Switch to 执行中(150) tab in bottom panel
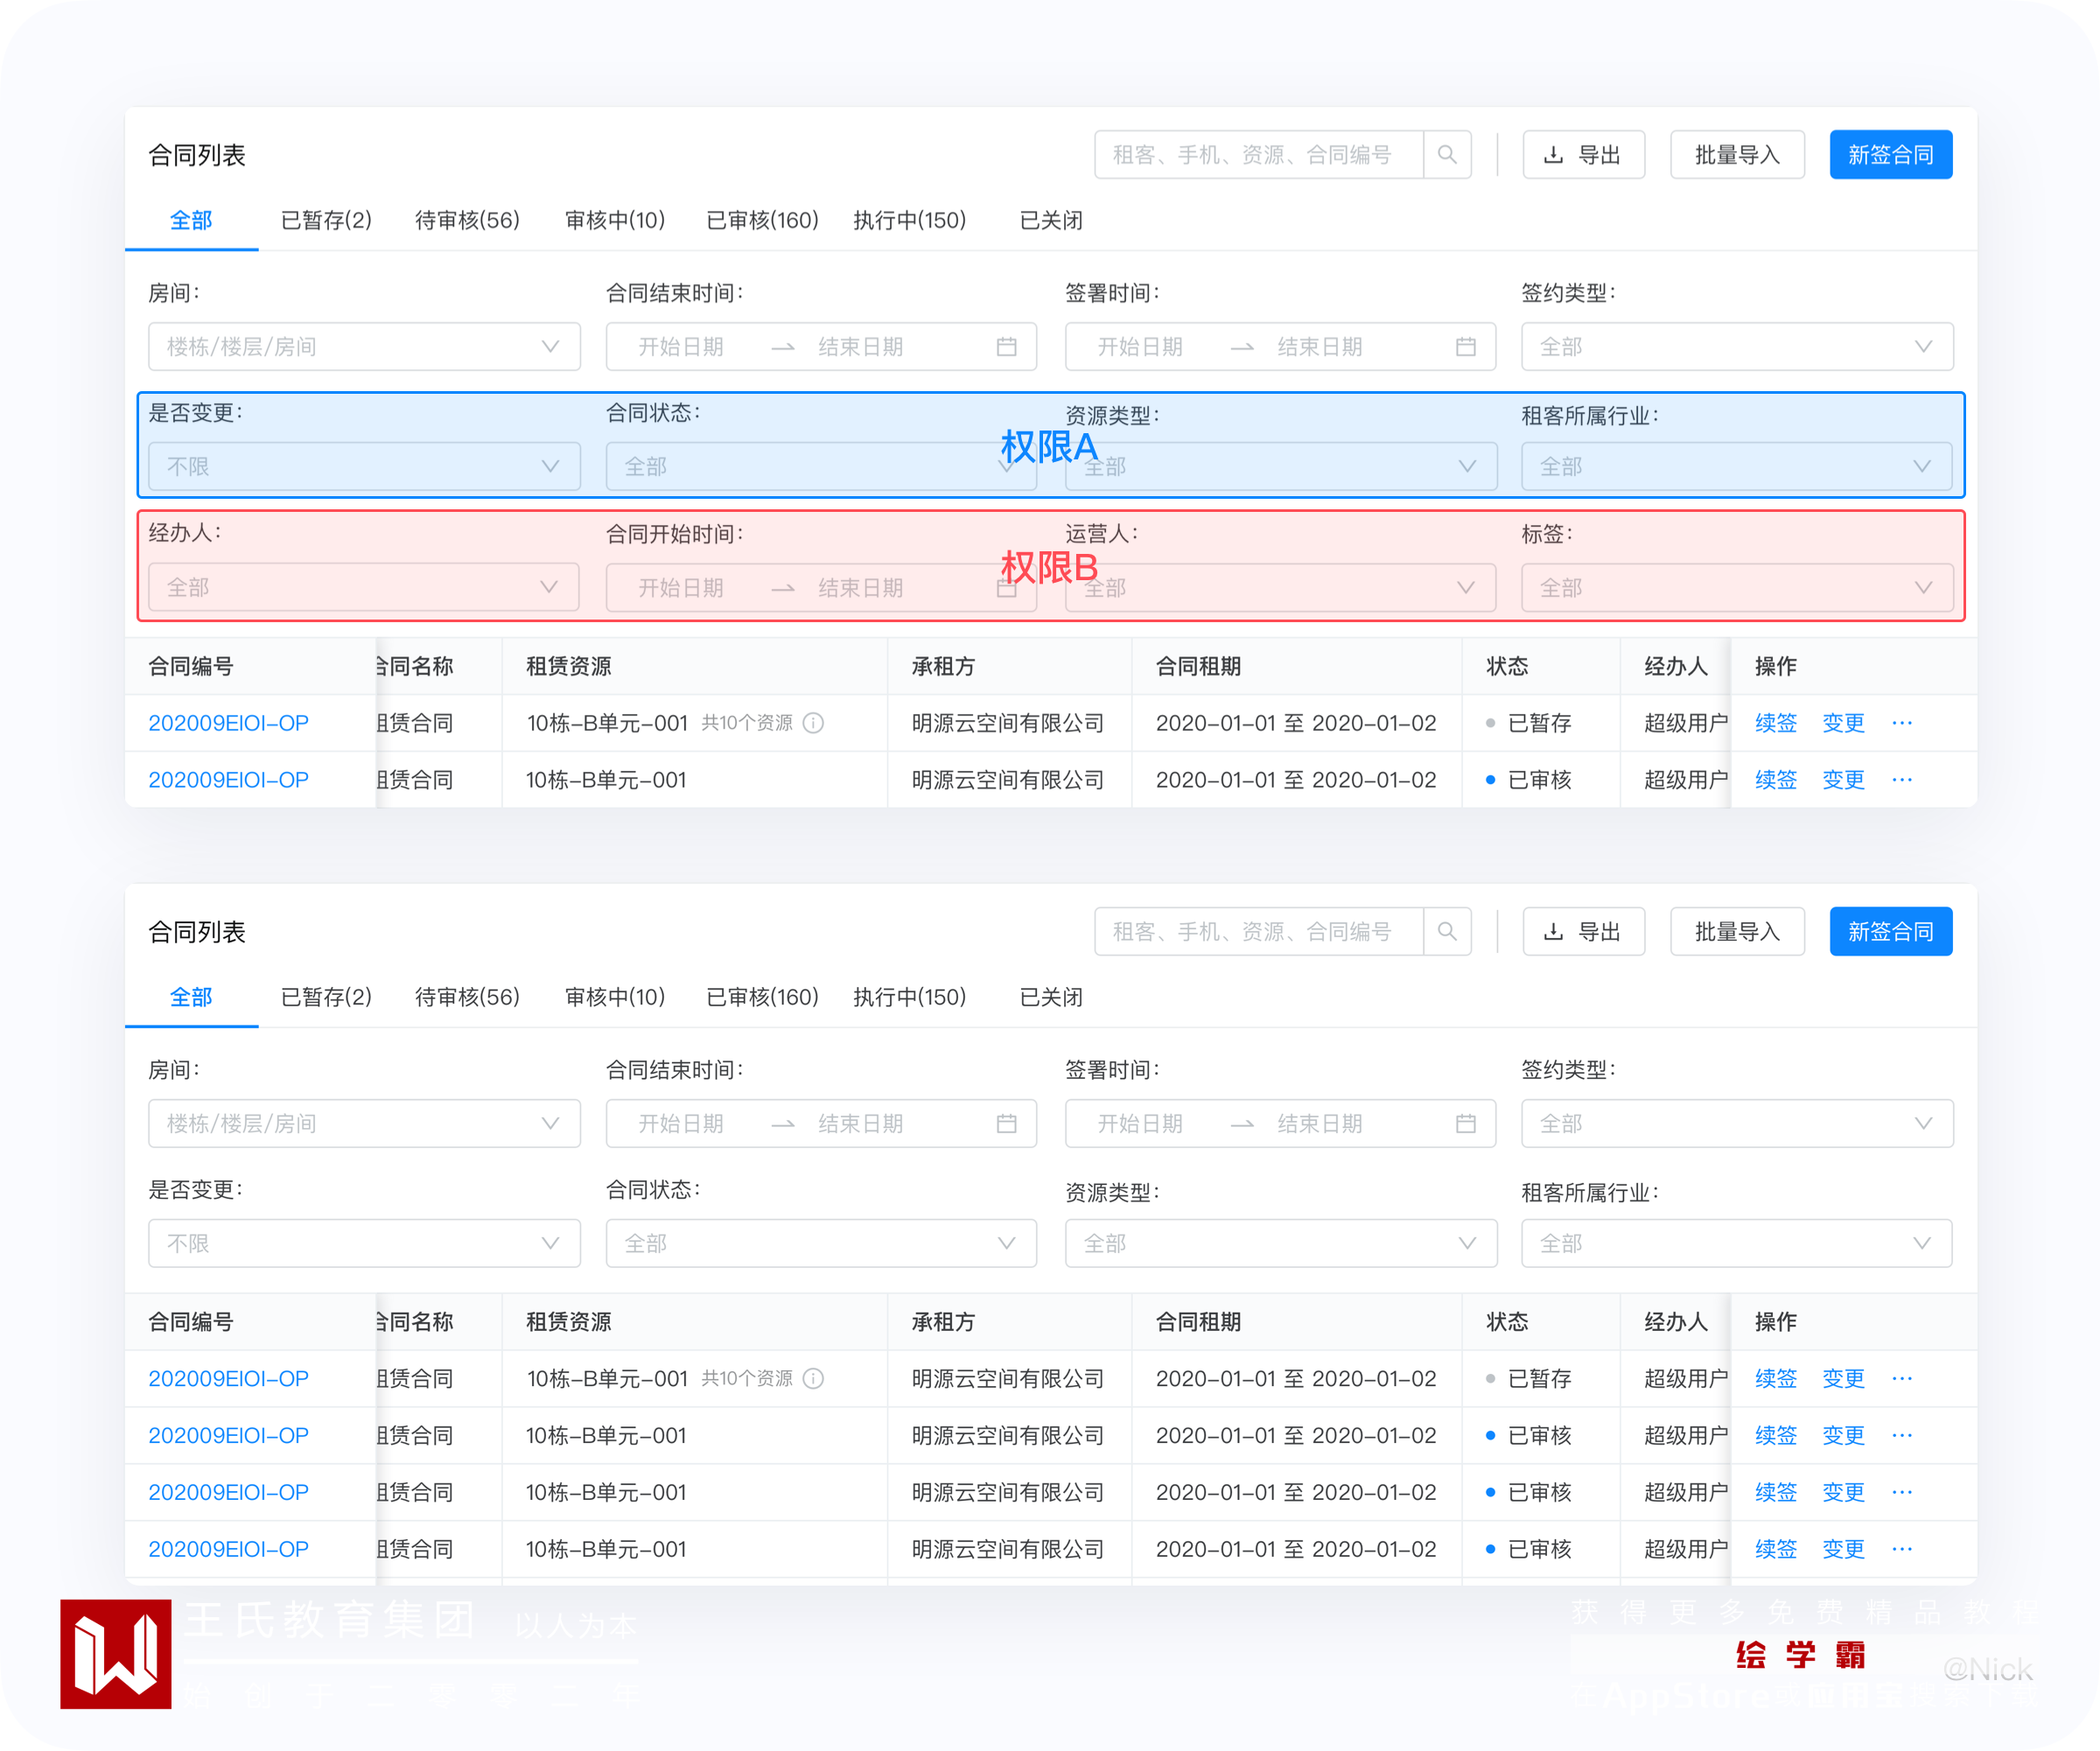Viewport: 2100px width, 1751px height. (x=909, y=997)
